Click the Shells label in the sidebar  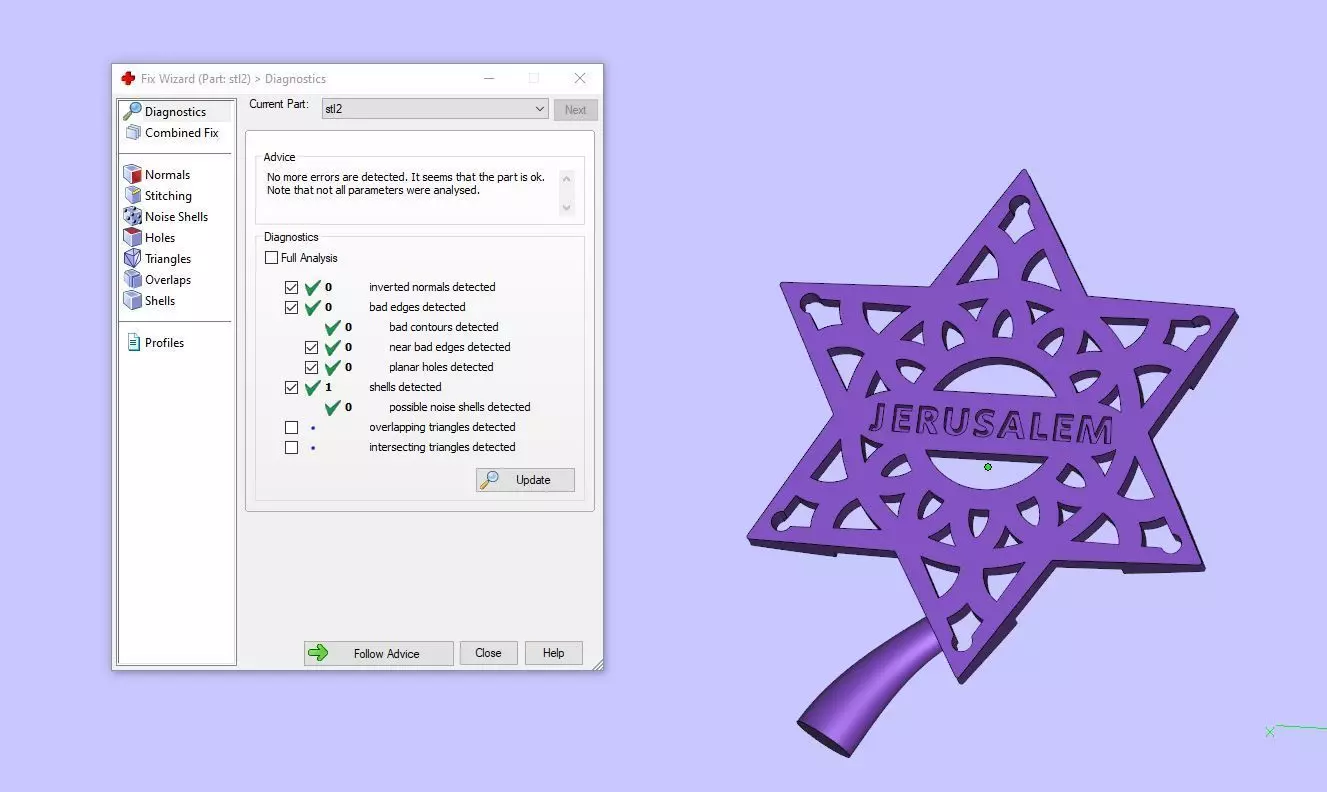pos(160,301)
